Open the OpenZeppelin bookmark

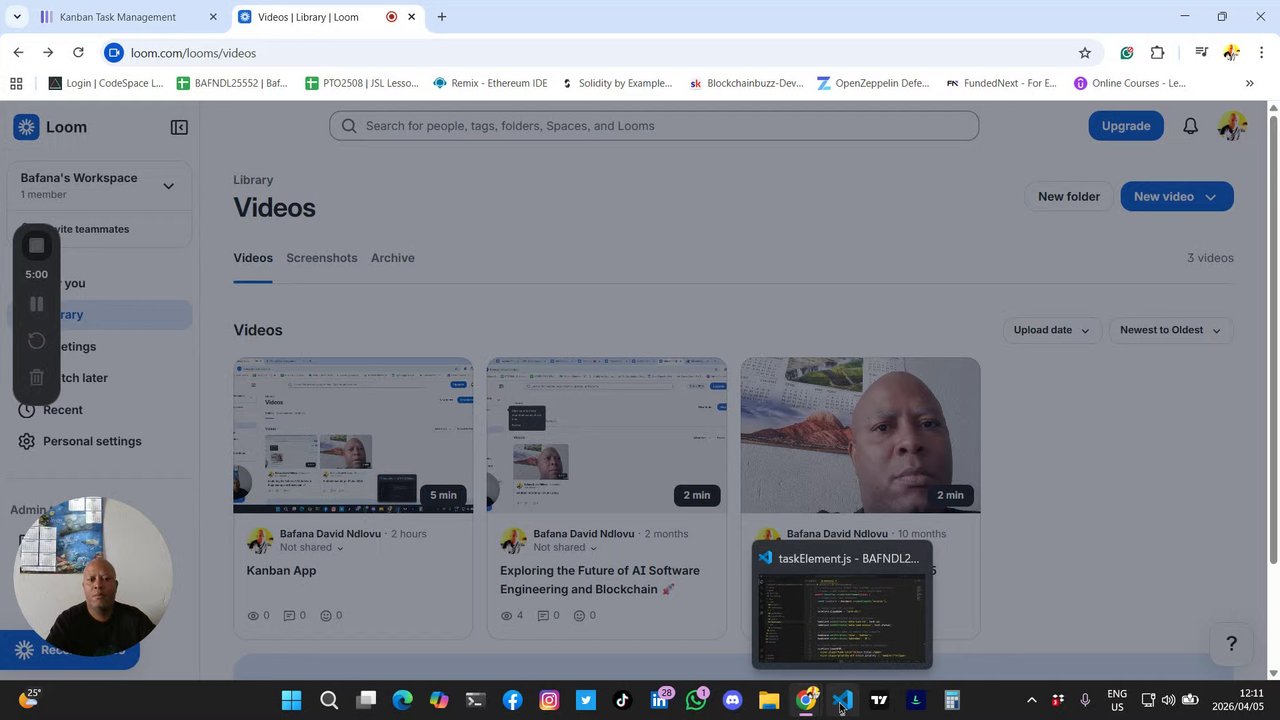click(x=873, y=84)
